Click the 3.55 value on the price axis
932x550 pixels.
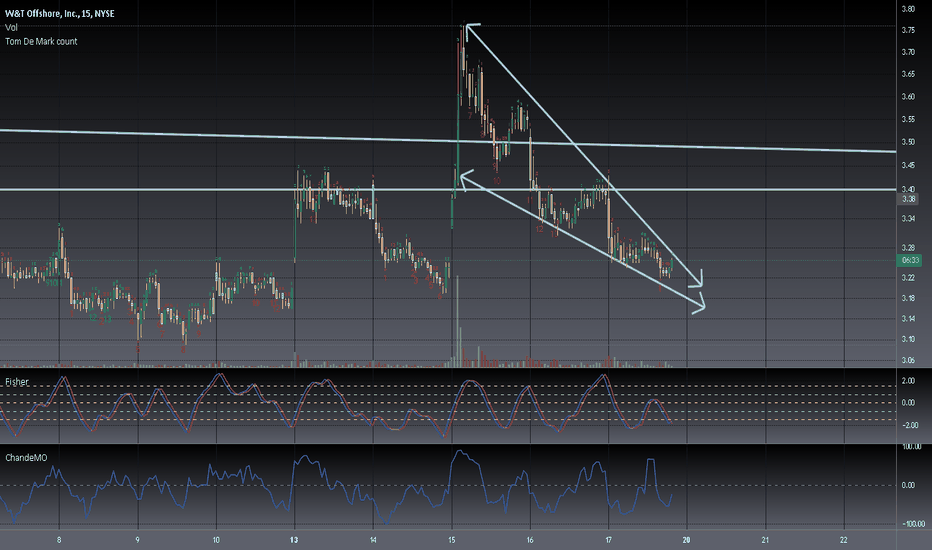pos(908,119)
